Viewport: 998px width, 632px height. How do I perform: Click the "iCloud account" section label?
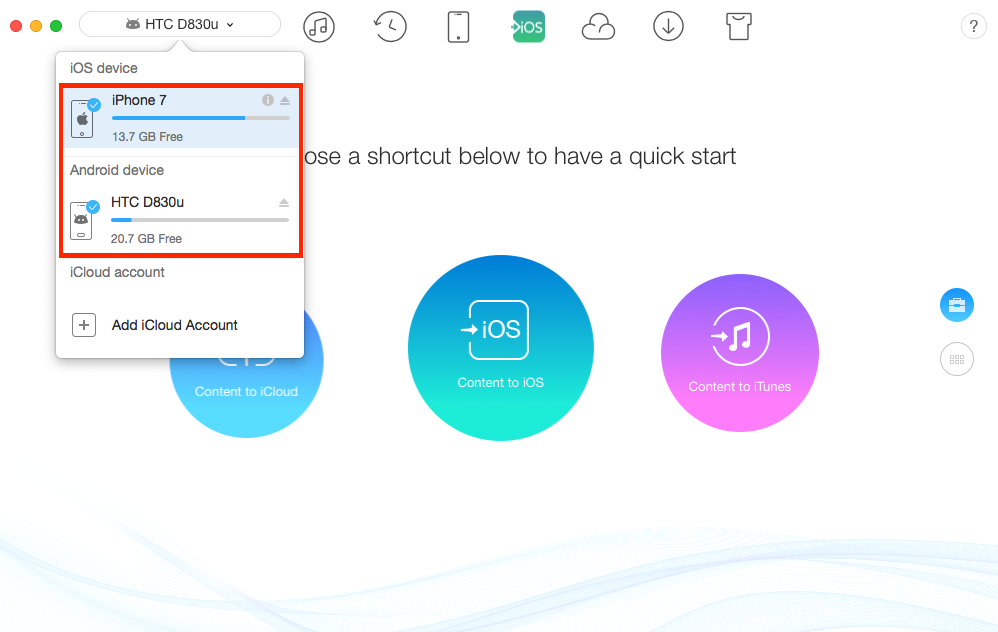click(x=117, y=272)
